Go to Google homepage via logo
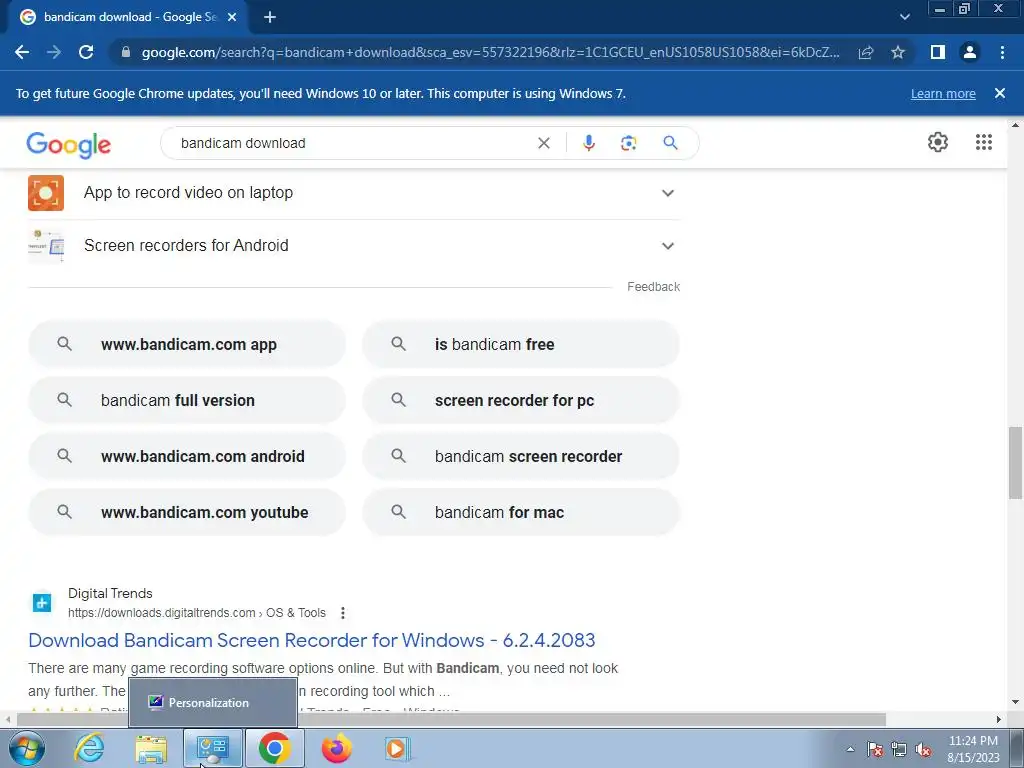Viewport: 1024px width, 768px height. coord(69,144)
